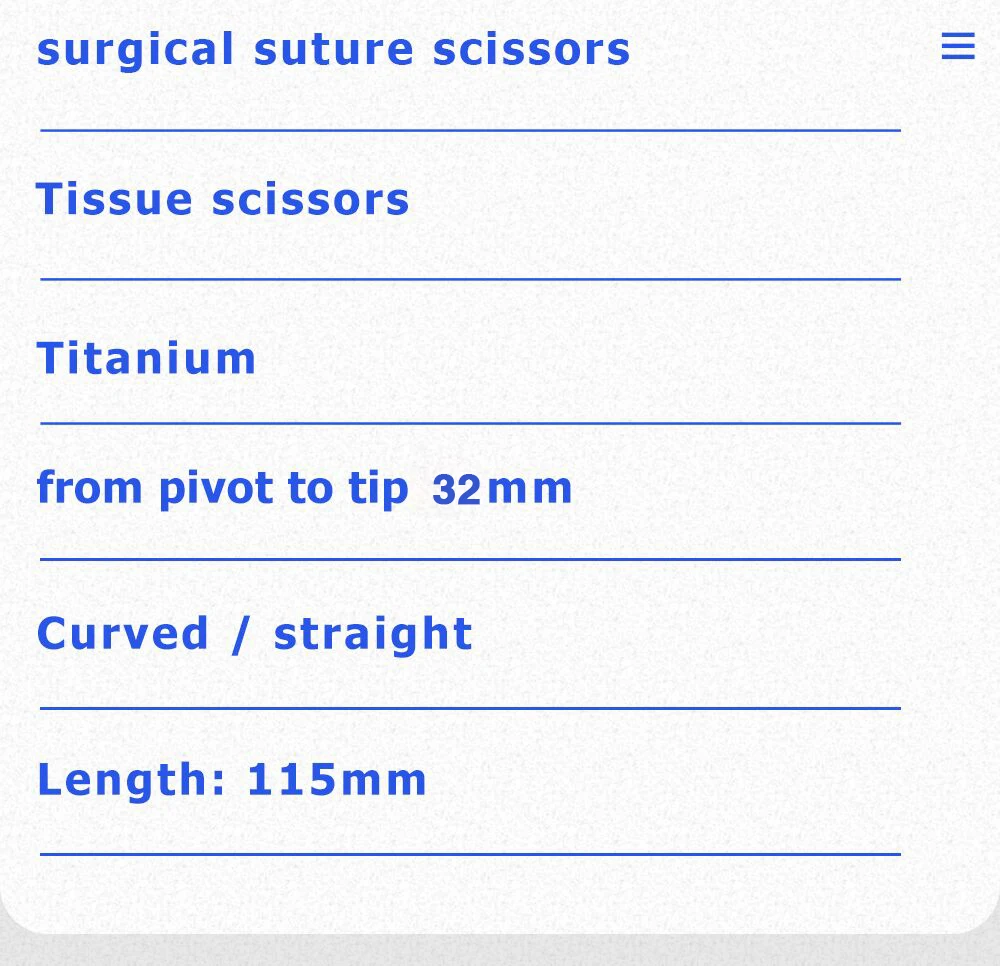Click the 'from pivot to tip' label
Viewport: 1000px width, 966px height.
[223, 490]
